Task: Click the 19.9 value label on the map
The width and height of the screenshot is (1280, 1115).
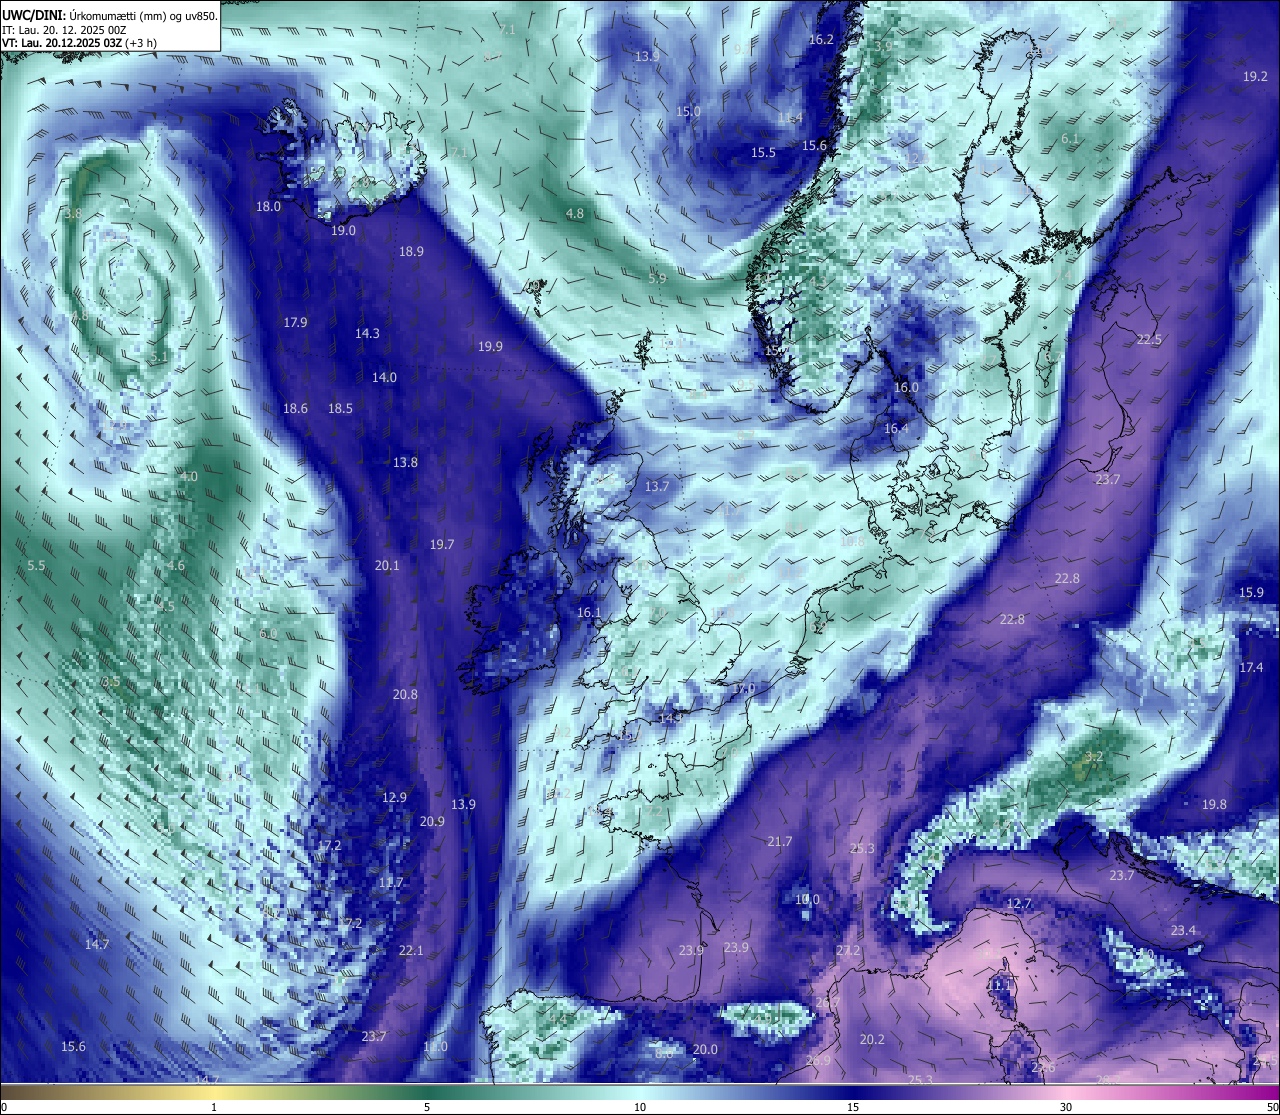Action: [490, 347]
